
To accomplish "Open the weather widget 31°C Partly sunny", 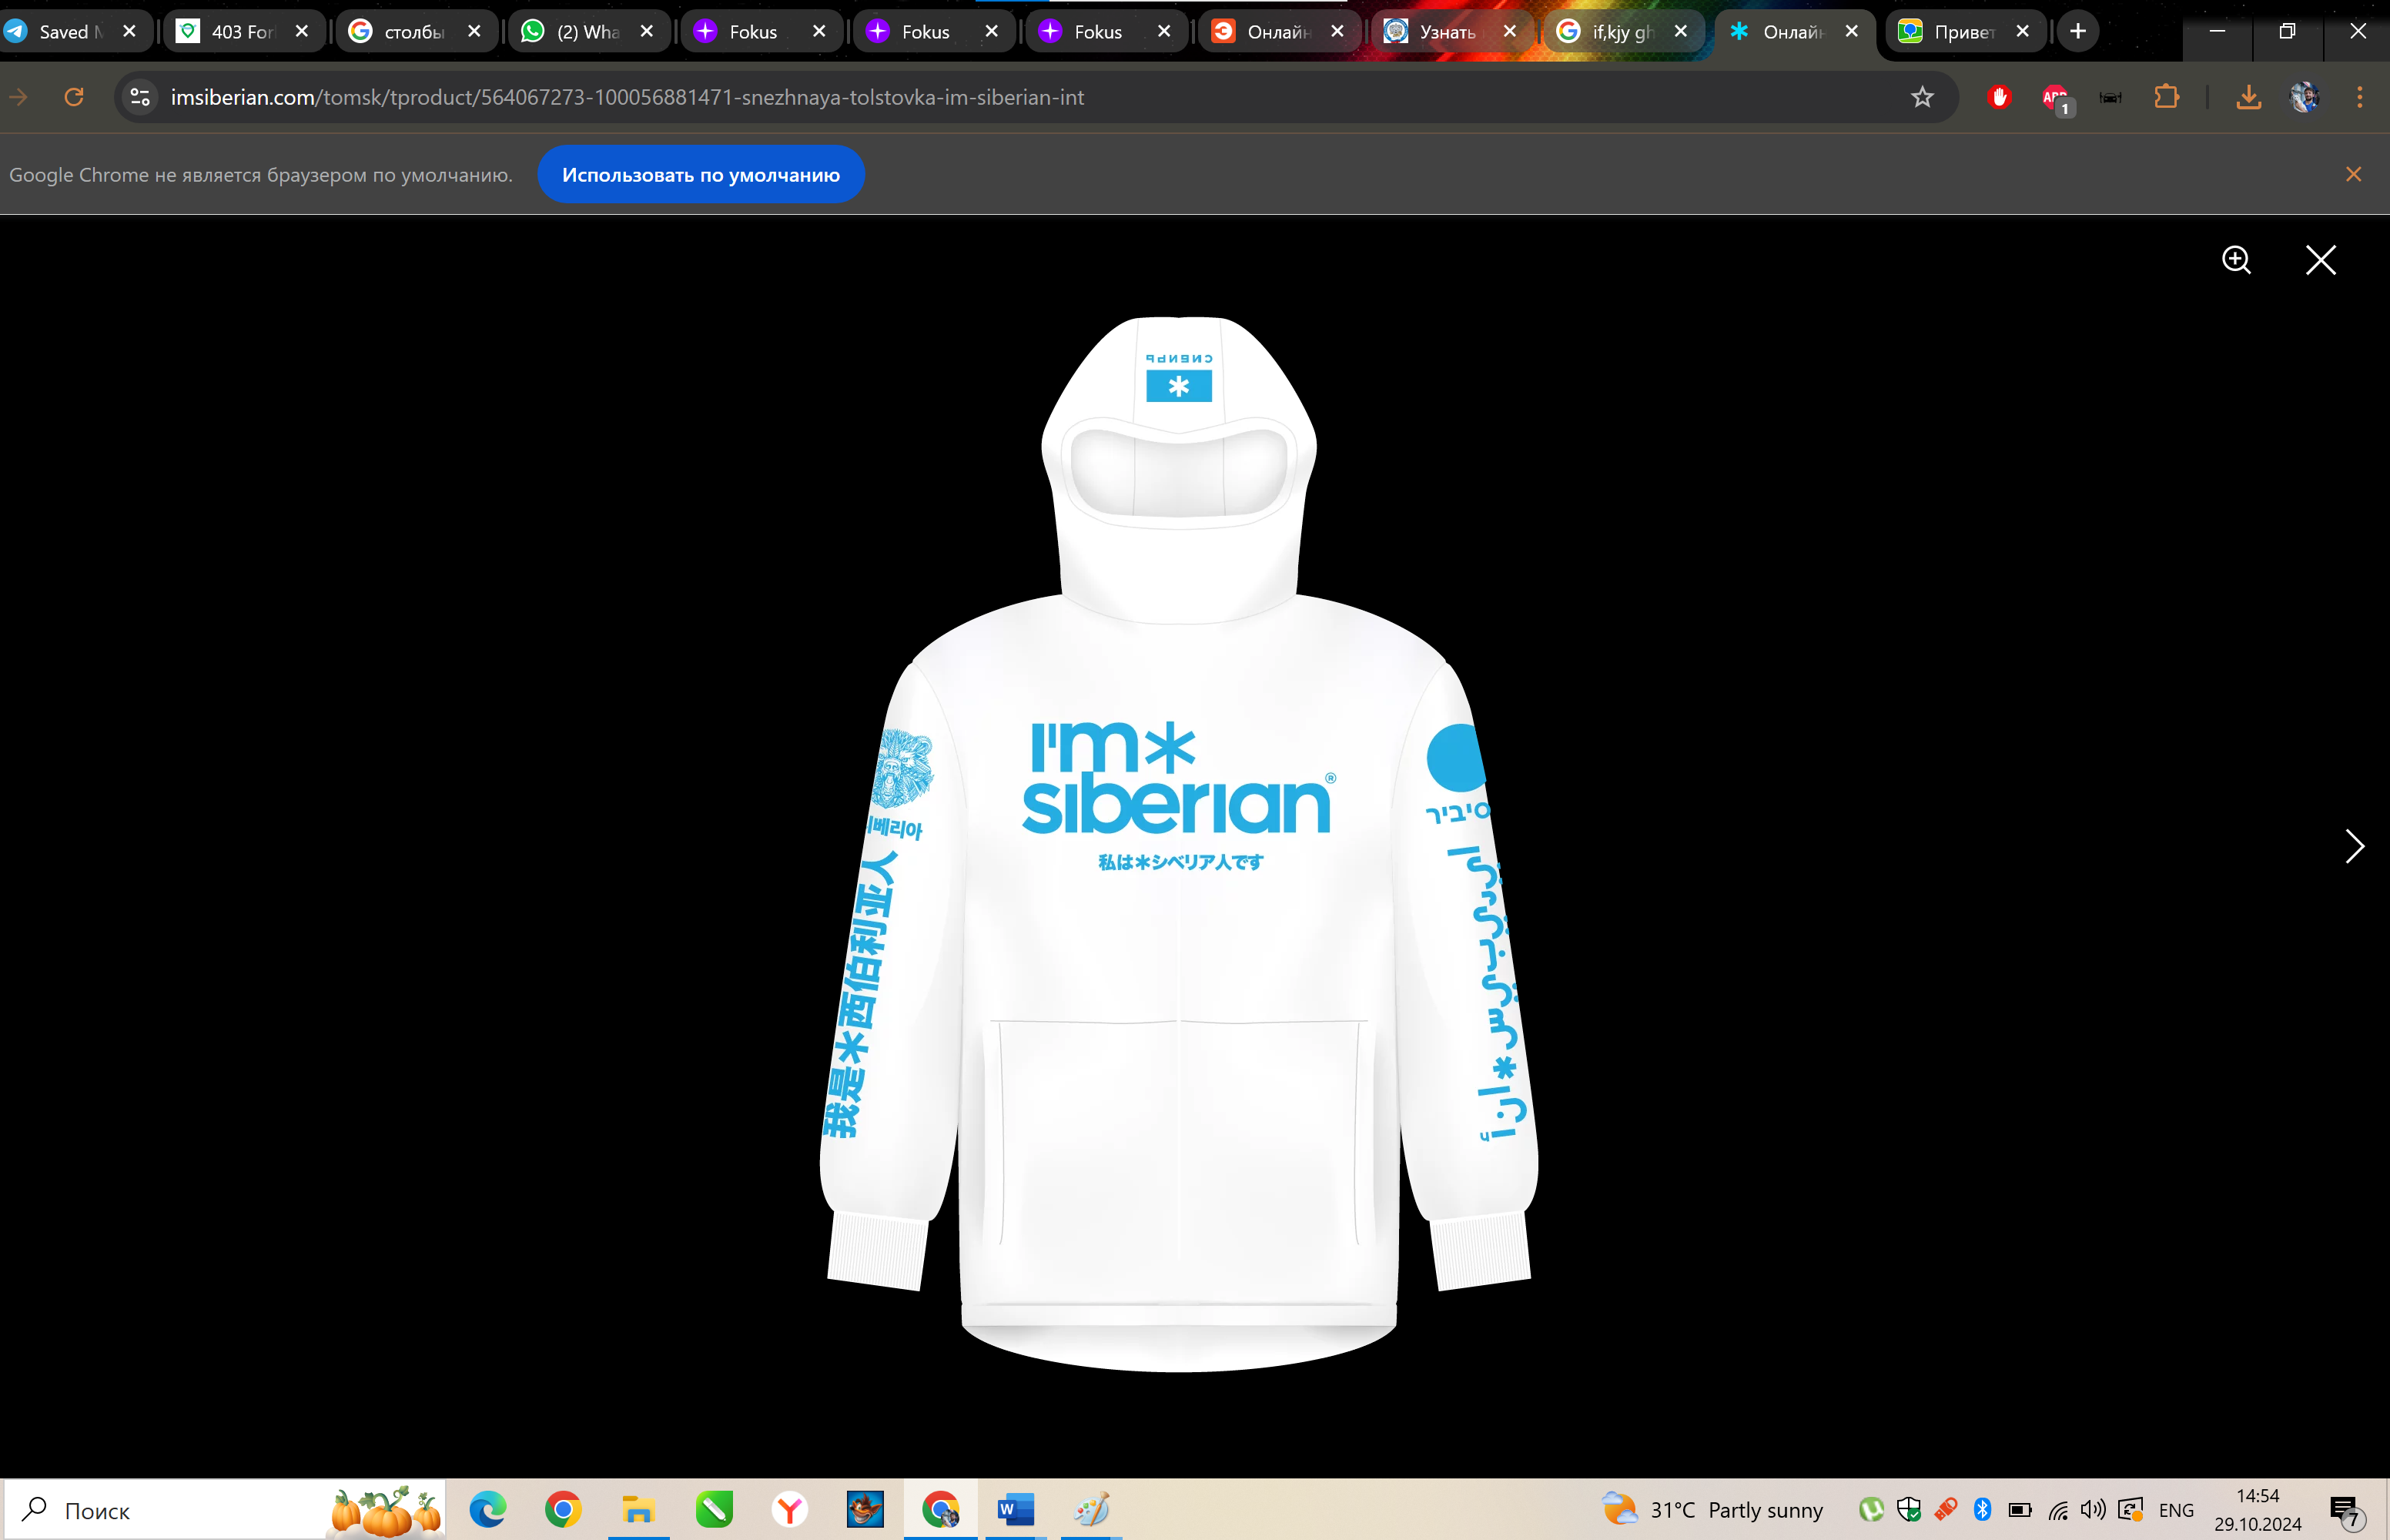I will pos(1712,1510).
